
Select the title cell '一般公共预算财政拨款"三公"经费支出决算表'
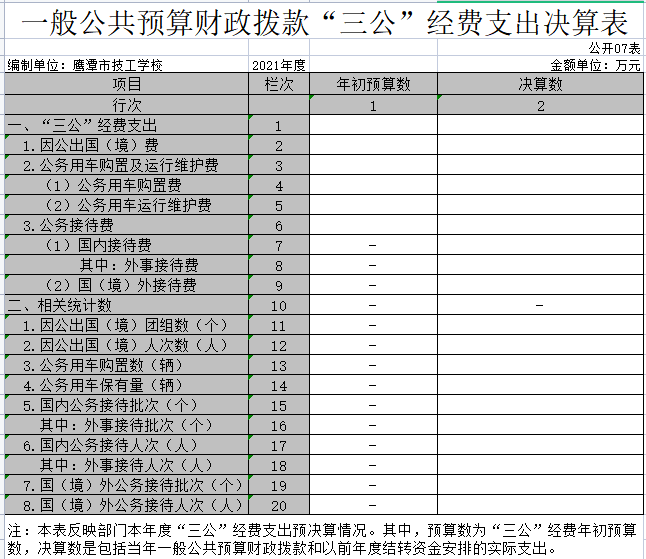(x=323, y=20)
